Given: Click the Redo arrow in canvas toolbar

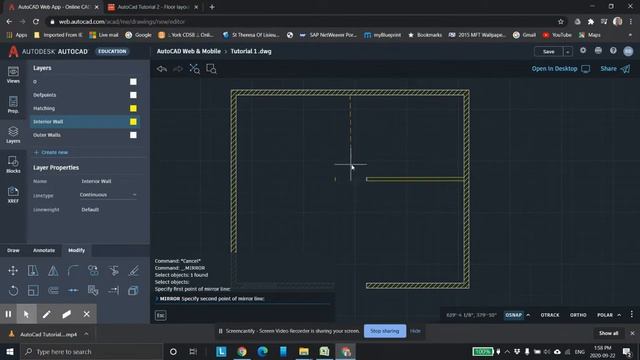Looking at the screenshot, I should (178, 69).
